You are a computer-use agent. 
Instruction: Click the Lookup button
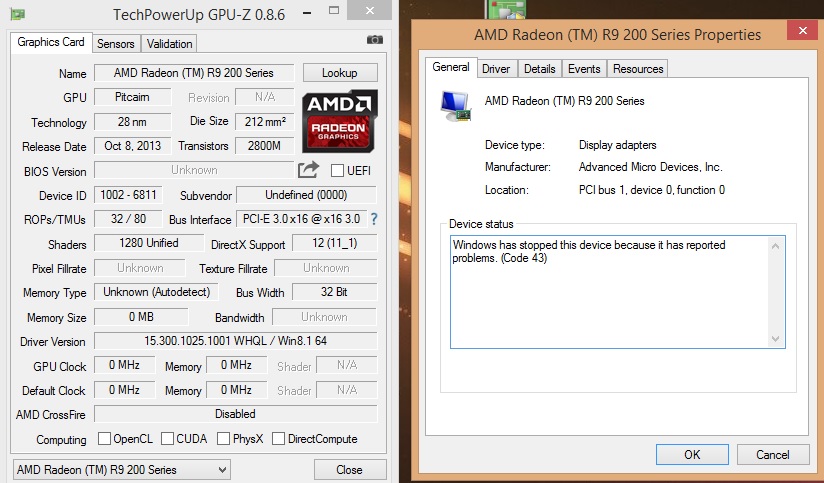pyautogui.click(x=340, y=73)
